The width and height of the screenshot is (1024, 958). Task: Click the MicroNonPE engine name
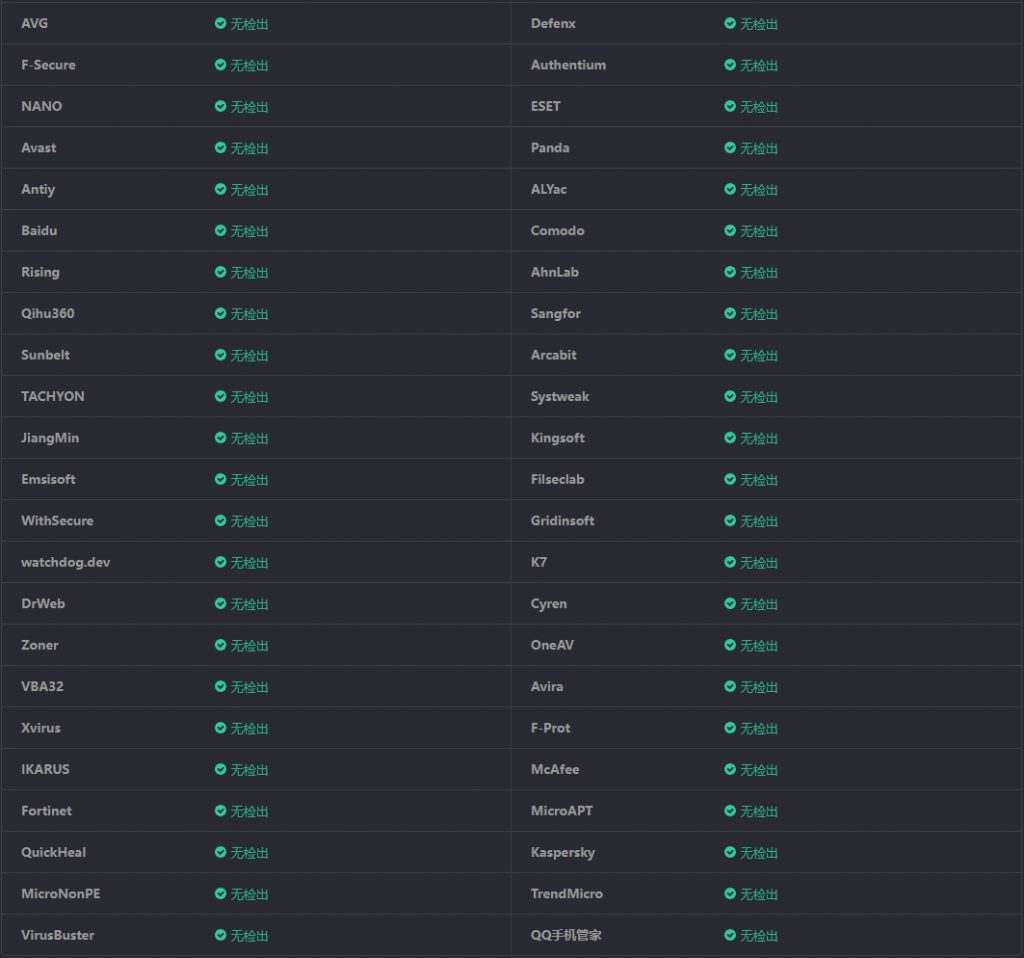60,893
